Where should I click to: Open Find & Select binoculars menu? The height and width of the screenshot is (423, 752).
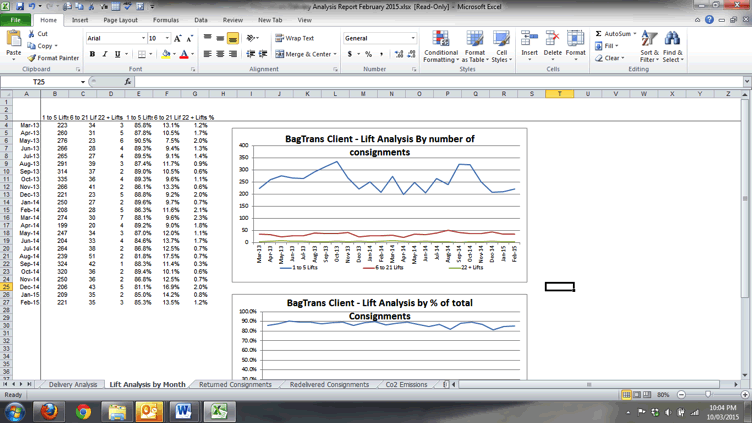point(672,47)
